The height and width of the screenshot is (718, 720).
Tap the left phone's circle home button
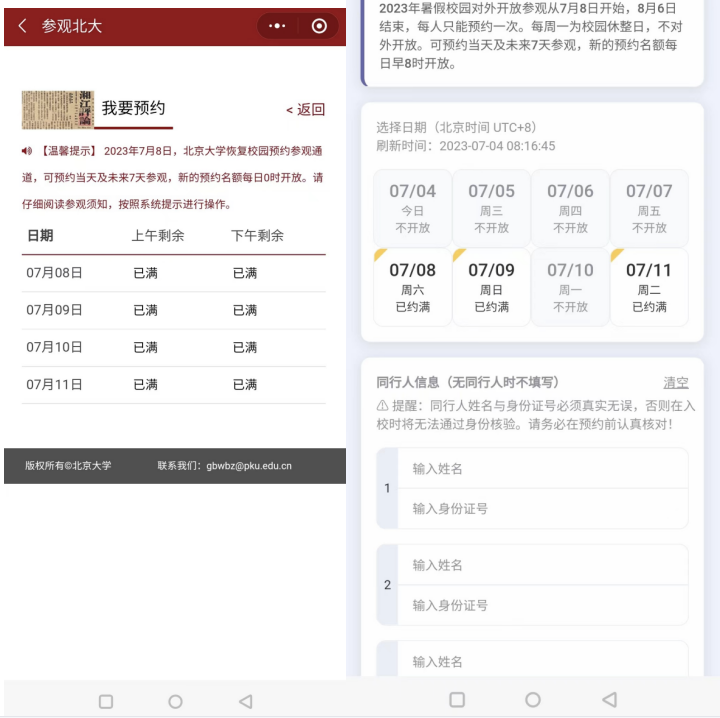(x=175, y=701)
